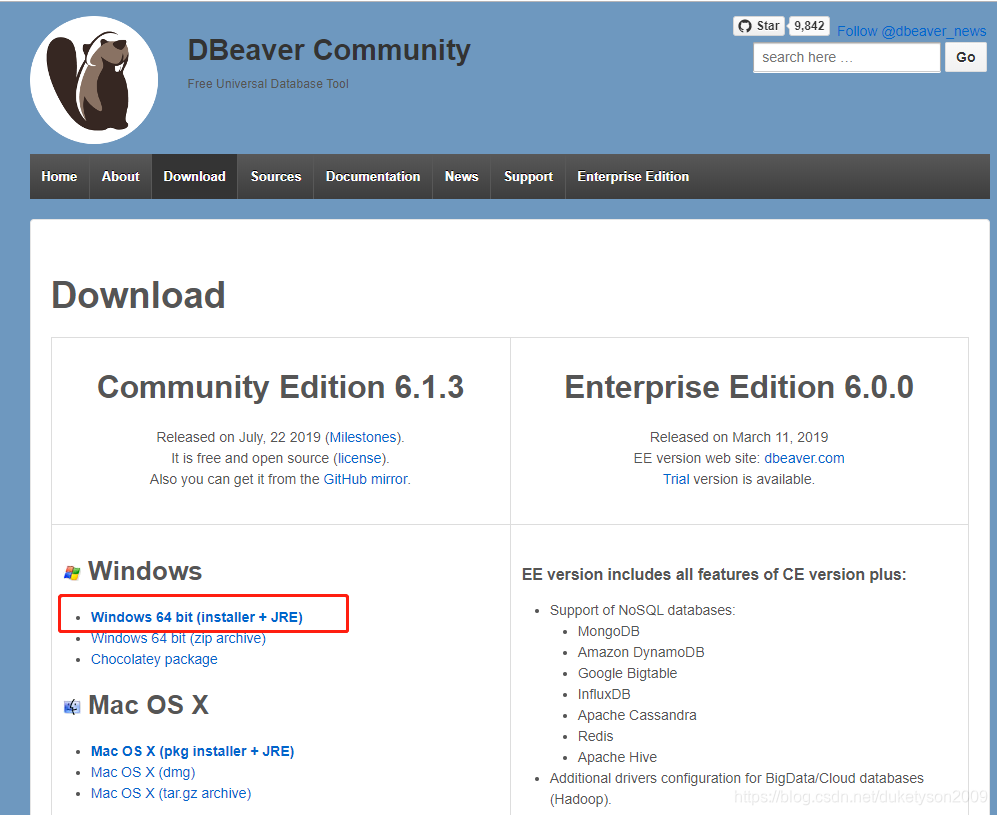Open the Home menu item
Screen dimensions: 997x815
[x=59, y=176]
